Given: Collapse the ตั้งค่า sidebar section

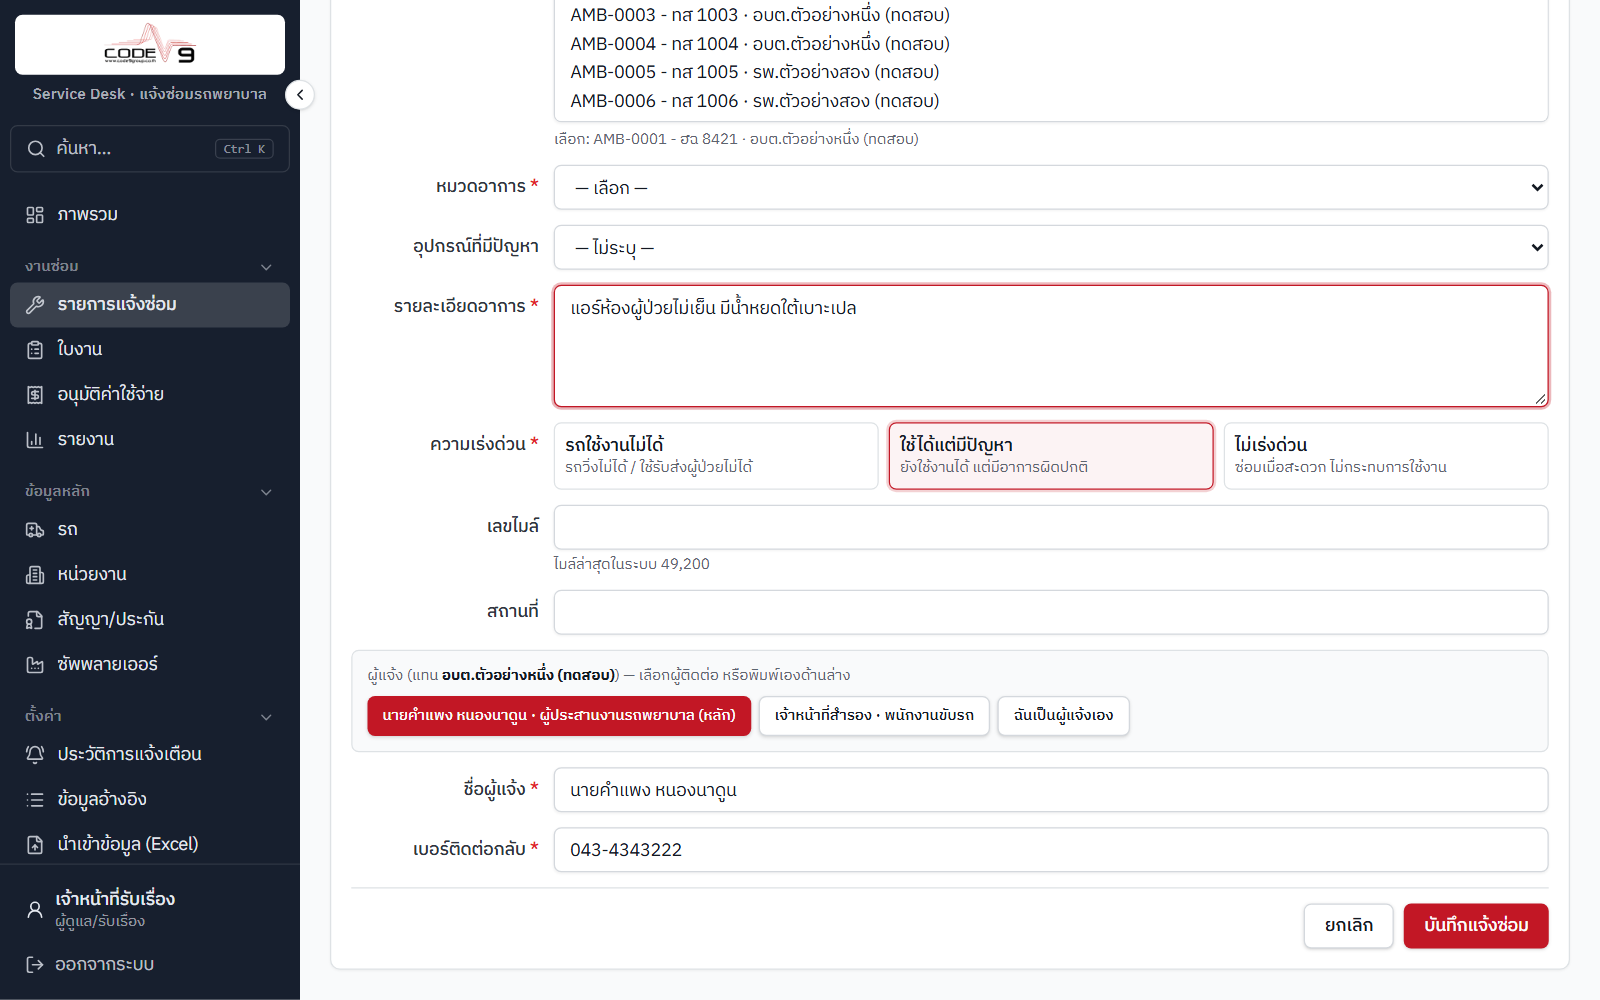Looking at the screenshot, I should pyautogui.click(x=266, y=717).
